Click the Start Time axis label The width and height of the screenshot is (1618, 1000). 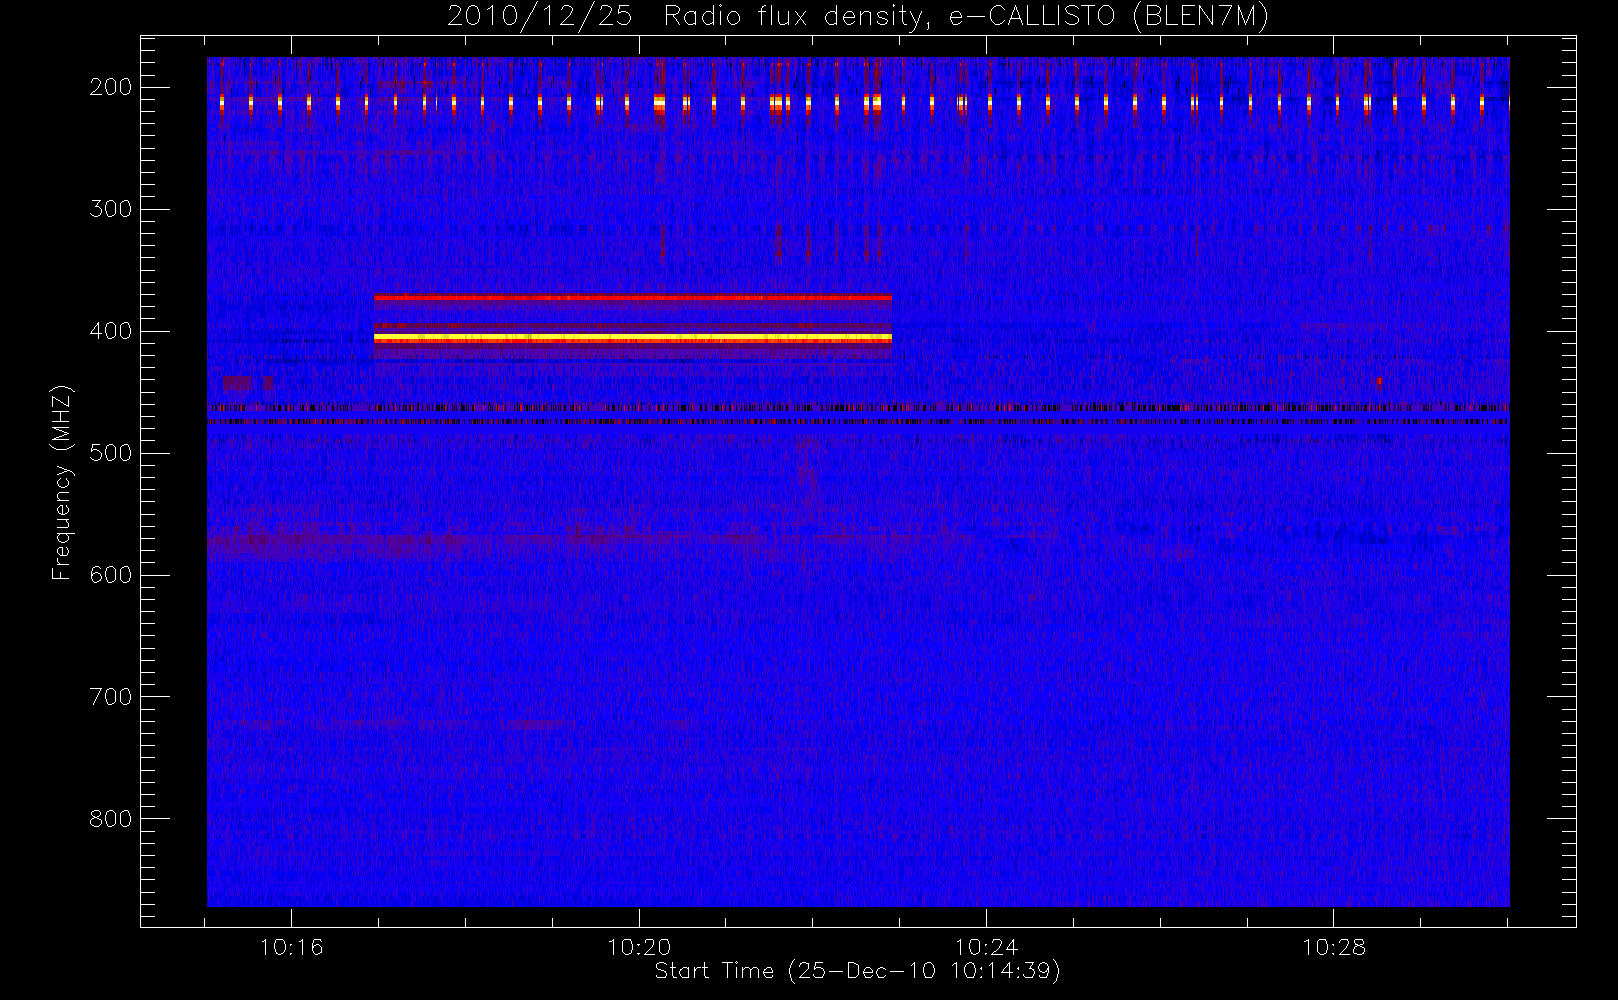pos(857,971)
